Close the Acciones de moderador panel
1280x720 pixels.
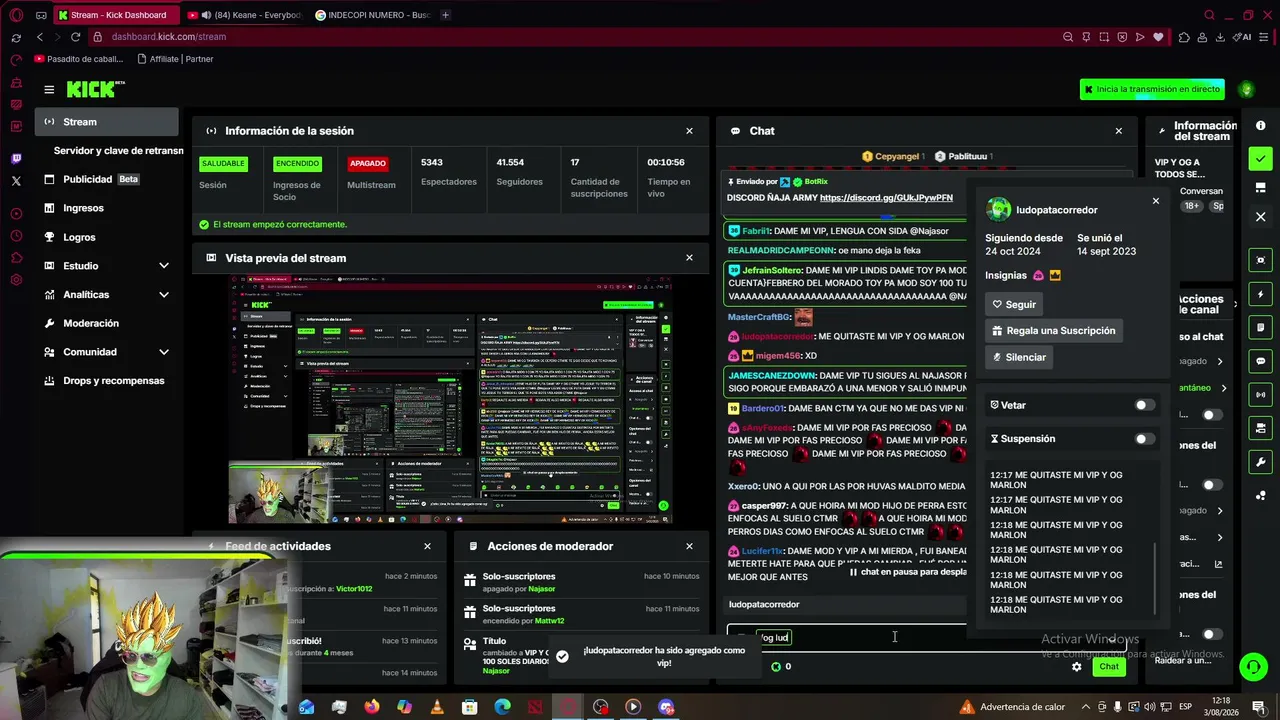(689, 546)
